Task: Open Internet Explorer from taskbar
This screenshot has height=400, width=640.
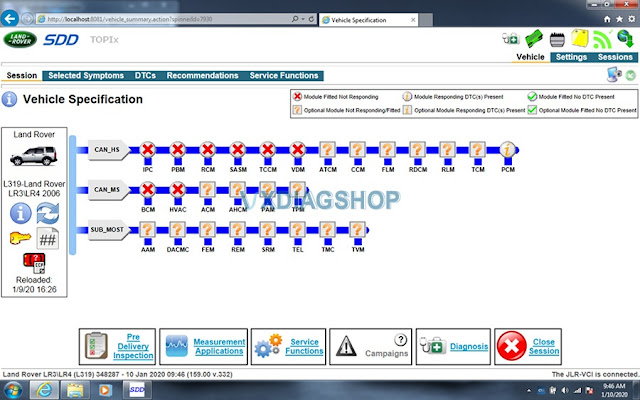Action: (44, 390)
